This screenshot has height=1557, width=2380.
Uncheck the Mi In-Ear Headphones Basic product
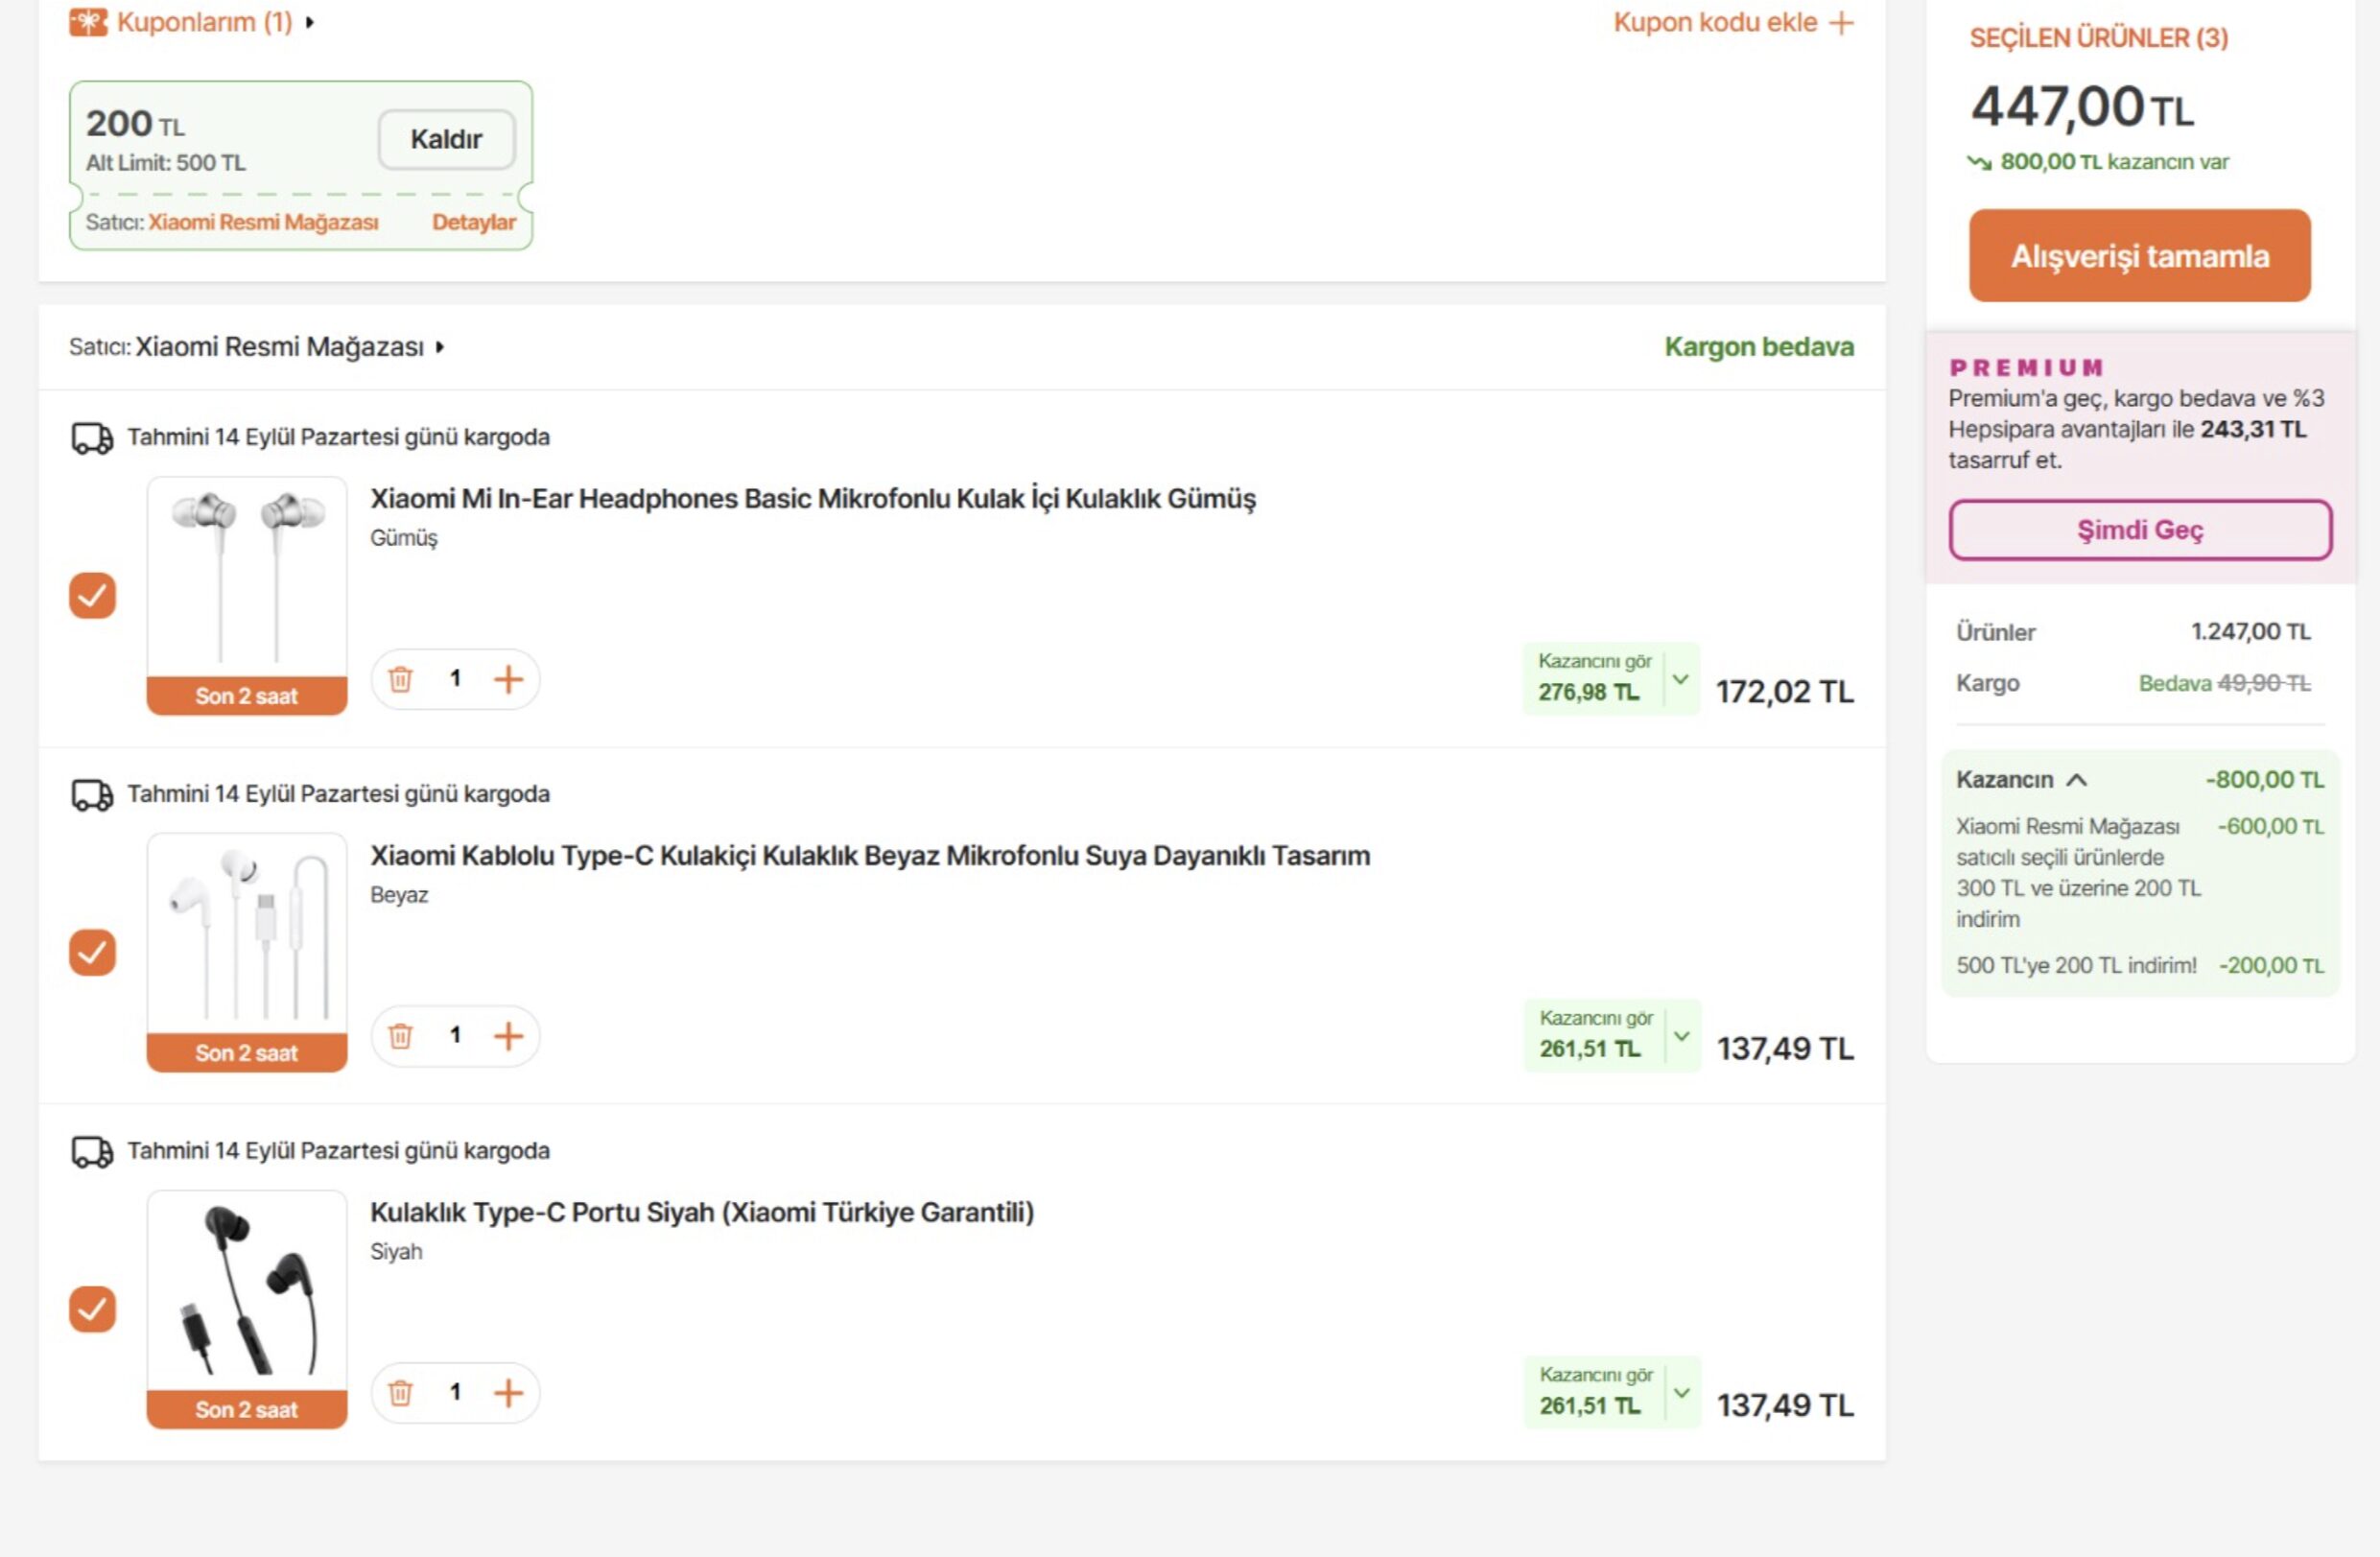[x=92, y=596]
